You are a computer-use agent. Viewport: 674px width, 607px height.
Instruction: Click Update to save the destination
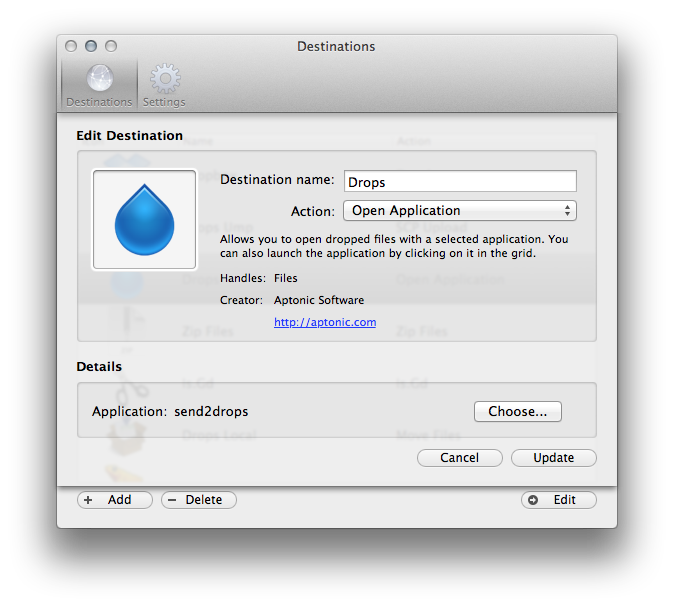point(553,458)
